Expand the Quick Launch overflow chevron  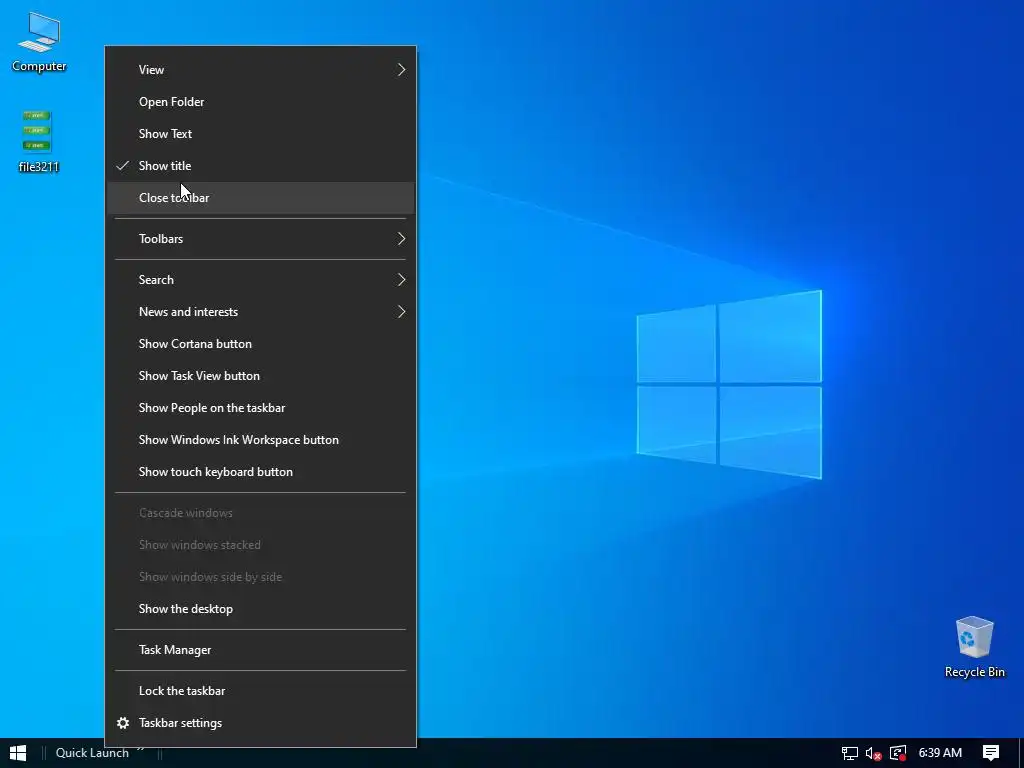pos(141,749)
